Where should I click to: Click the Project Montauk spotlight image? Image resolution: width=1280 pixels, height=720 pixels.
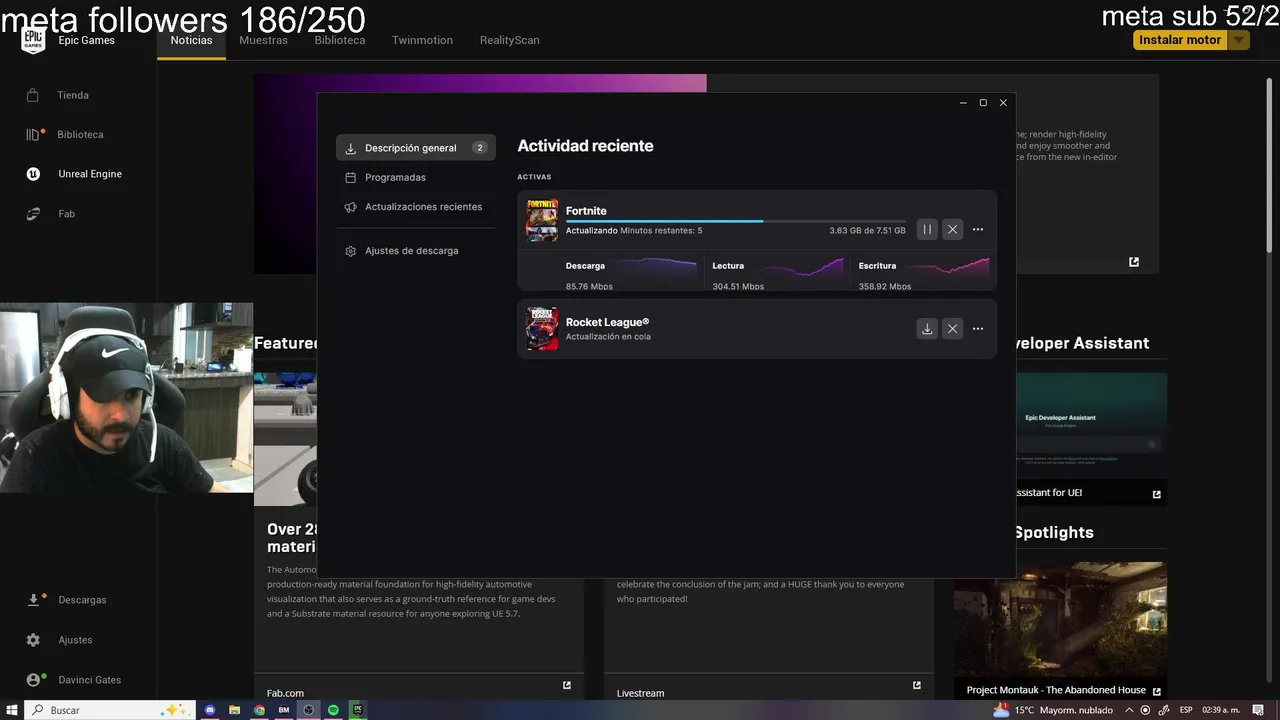pyautogui.click(x=1060, y=620)
